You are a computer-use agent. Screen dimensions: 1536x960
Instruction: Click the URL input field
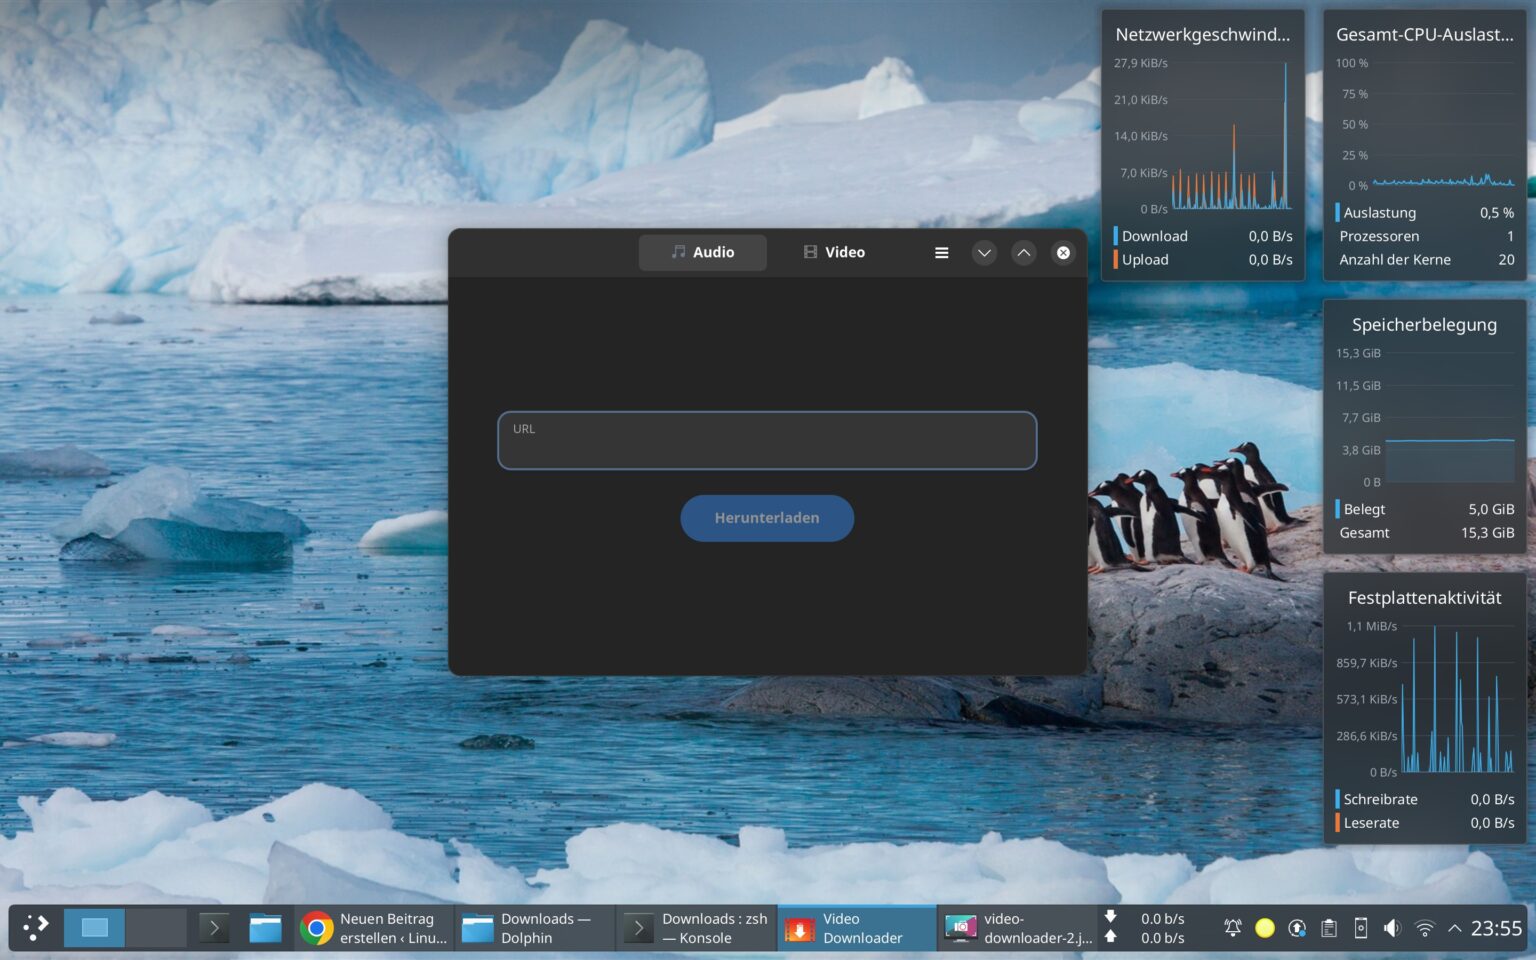(767, 440)
